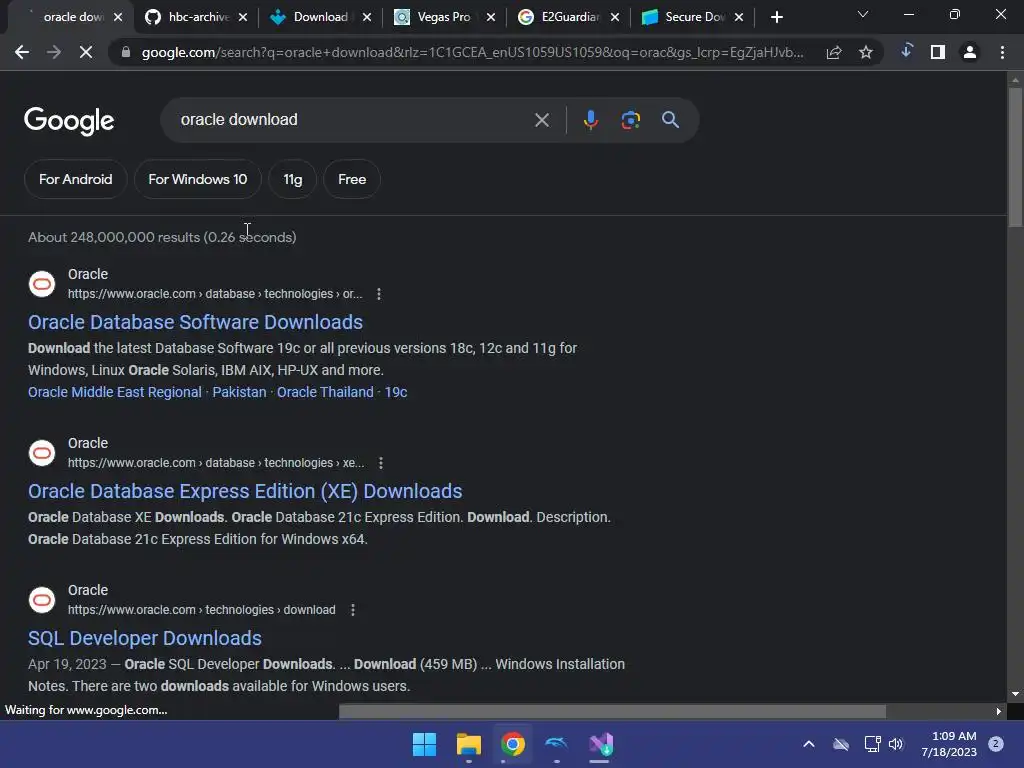Switch to the Download tab
The width and height of the screenshot is (1024, 768).
pos(321,17)
